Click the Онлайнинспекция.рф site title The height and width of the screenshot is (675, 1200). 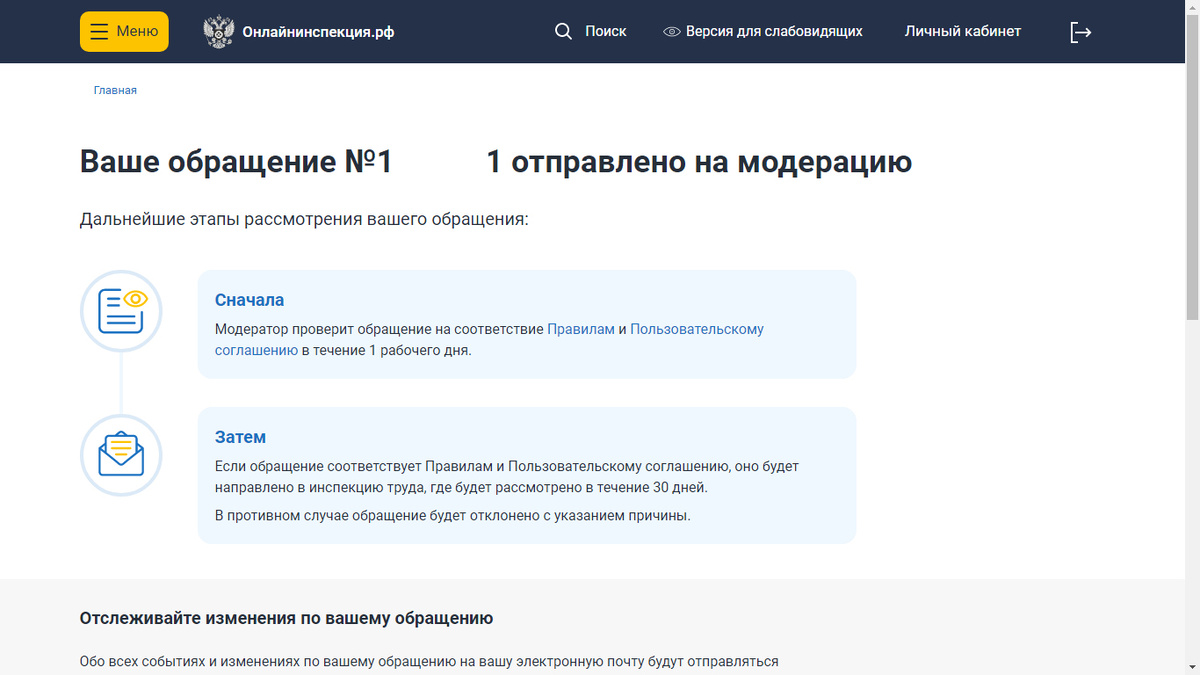tap(320, 31)
